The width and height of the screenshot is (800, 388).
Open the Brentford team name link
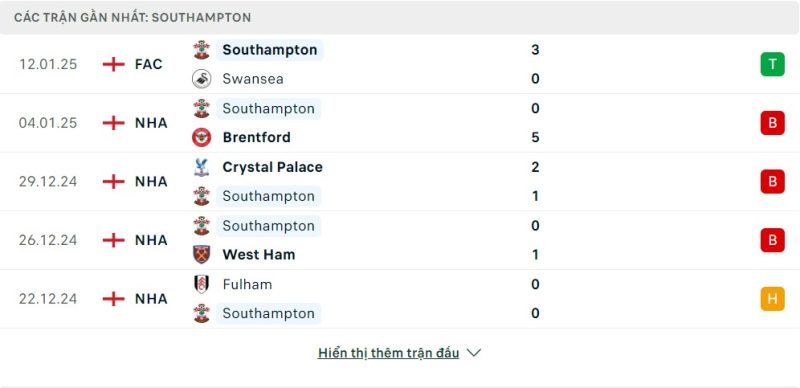[257, 137]
